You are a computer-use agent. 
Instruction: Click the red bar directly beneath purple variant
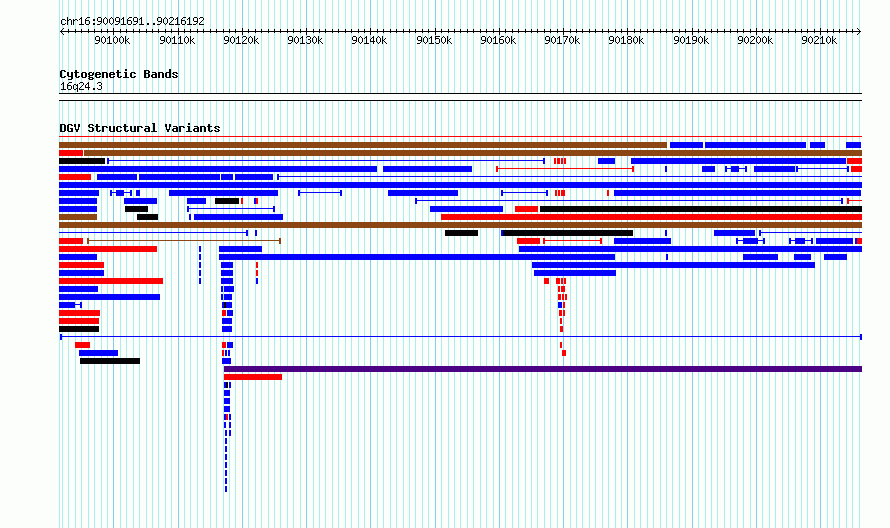pos(253,377)
